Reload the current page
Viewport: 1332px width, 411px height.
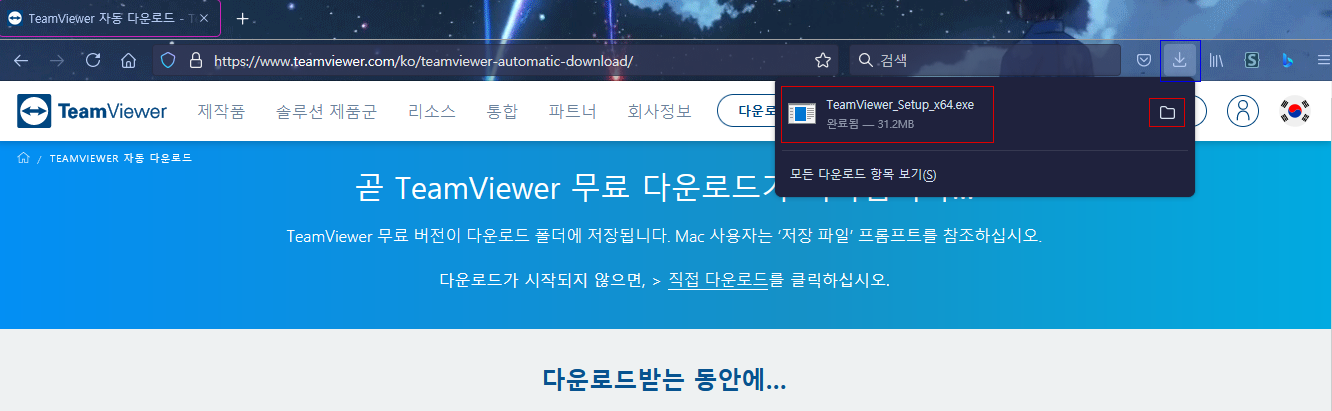point(93,60)
